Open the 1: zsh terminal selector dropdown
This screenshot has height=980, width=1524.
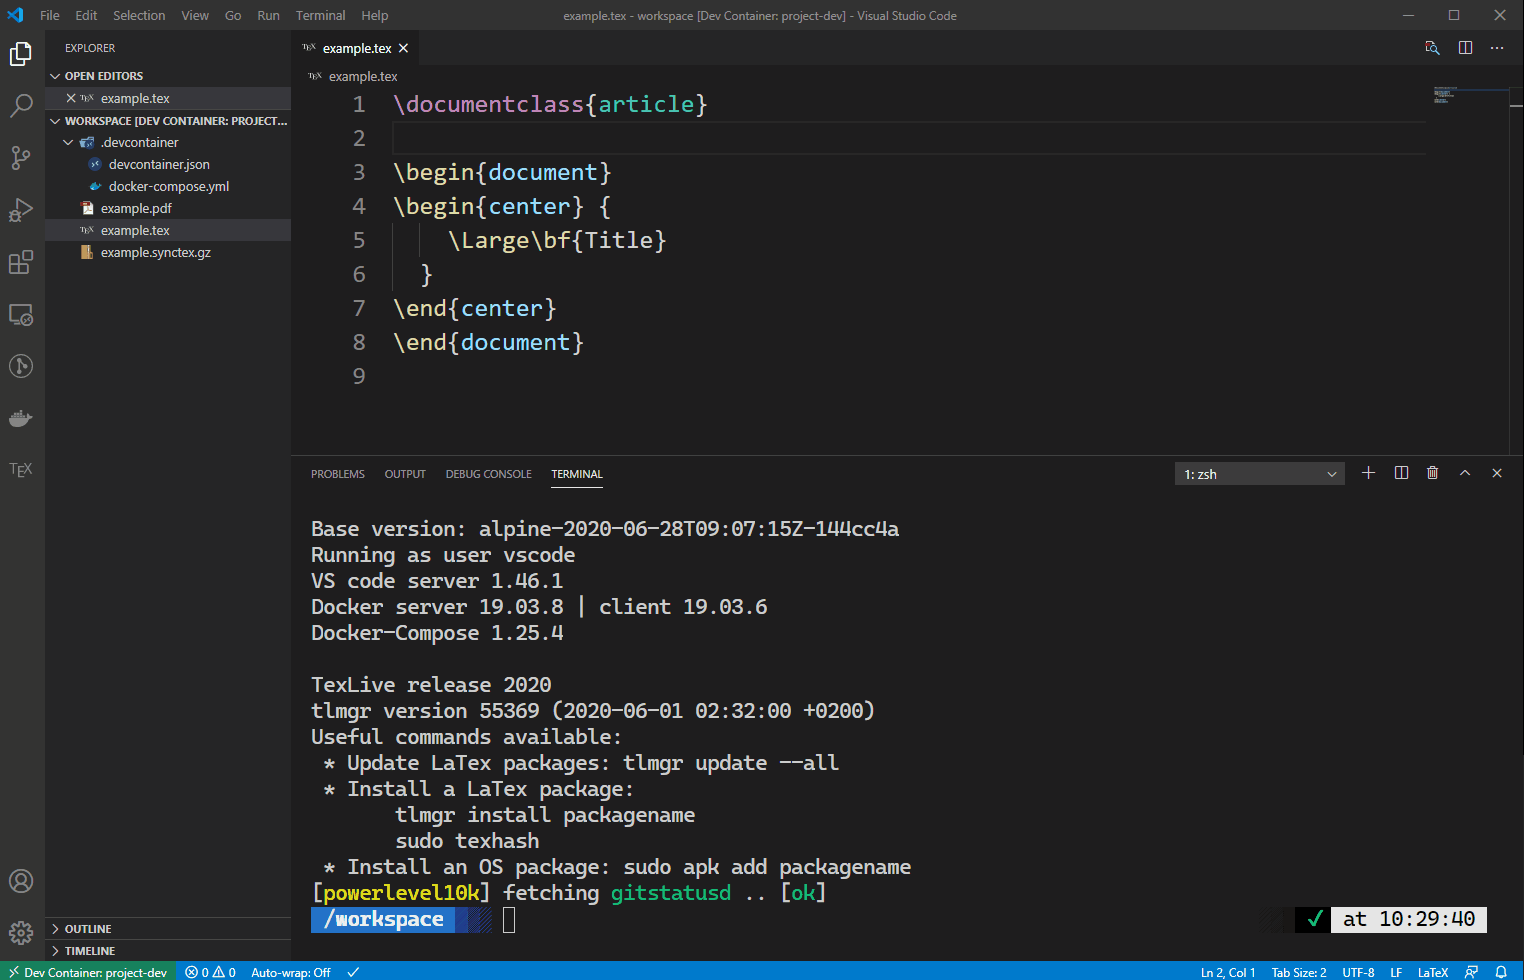click(x=1260, y=474)
